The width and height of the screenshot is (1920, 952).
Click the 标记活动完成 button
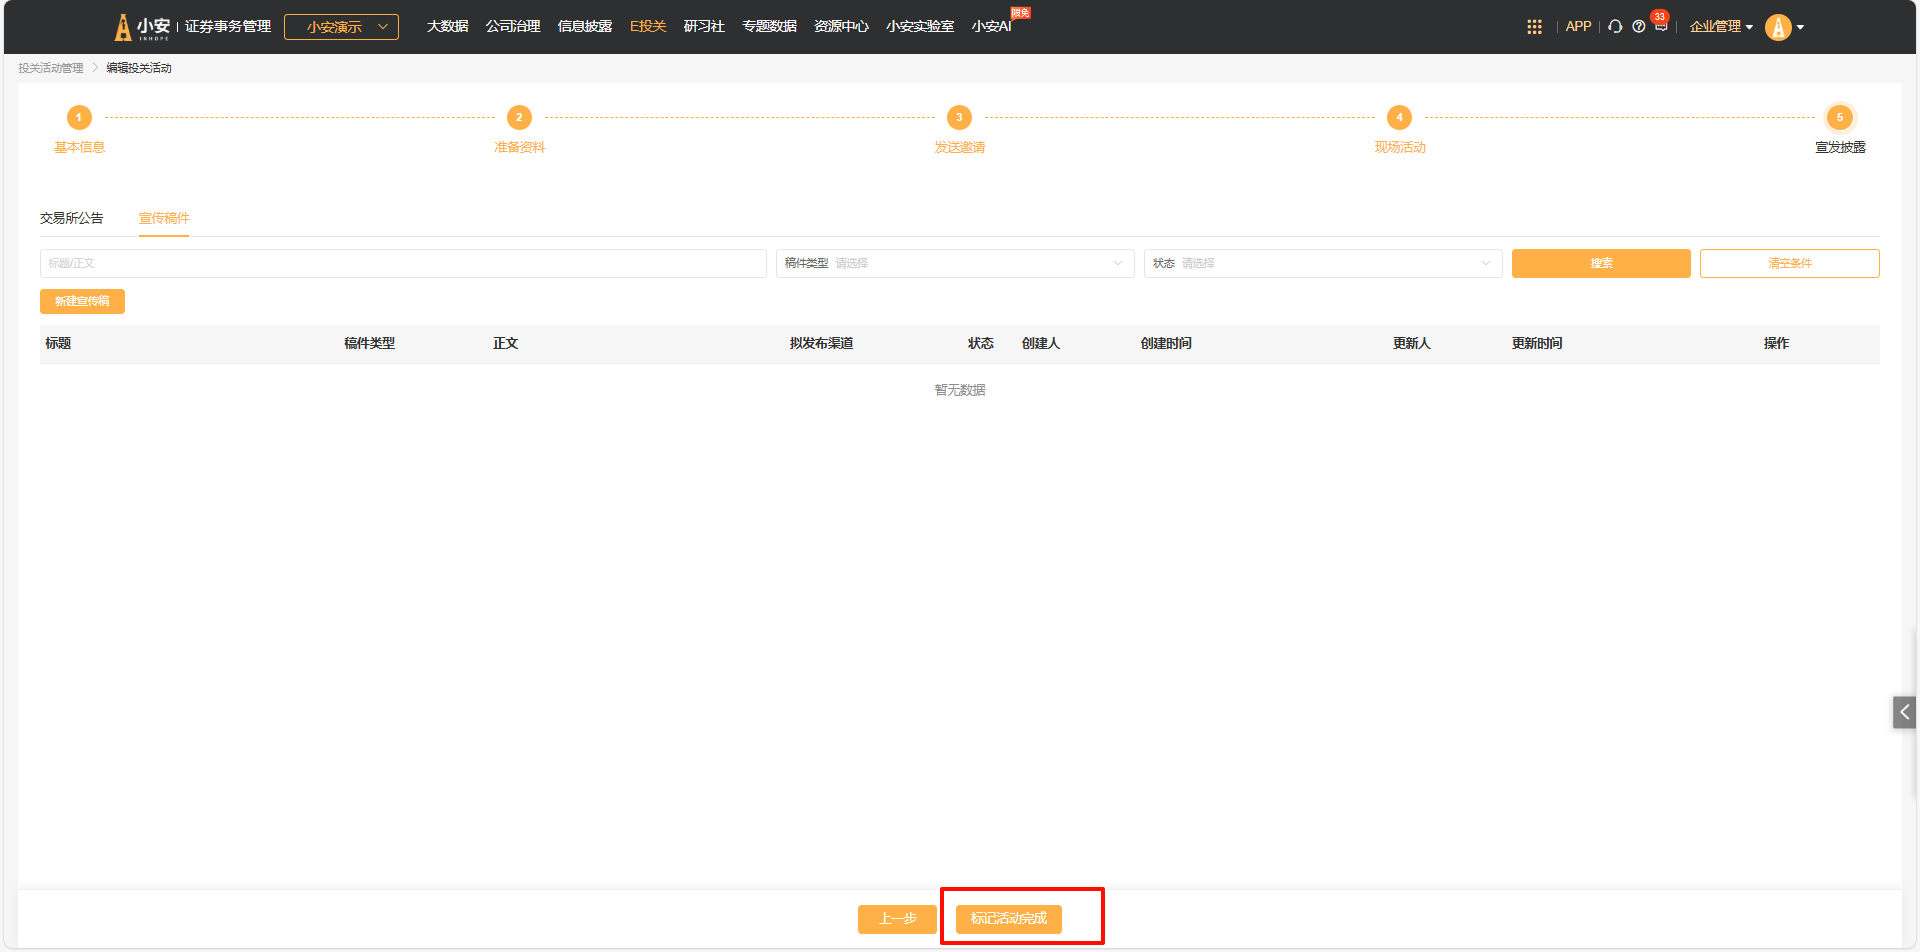tap(1009, 919)
